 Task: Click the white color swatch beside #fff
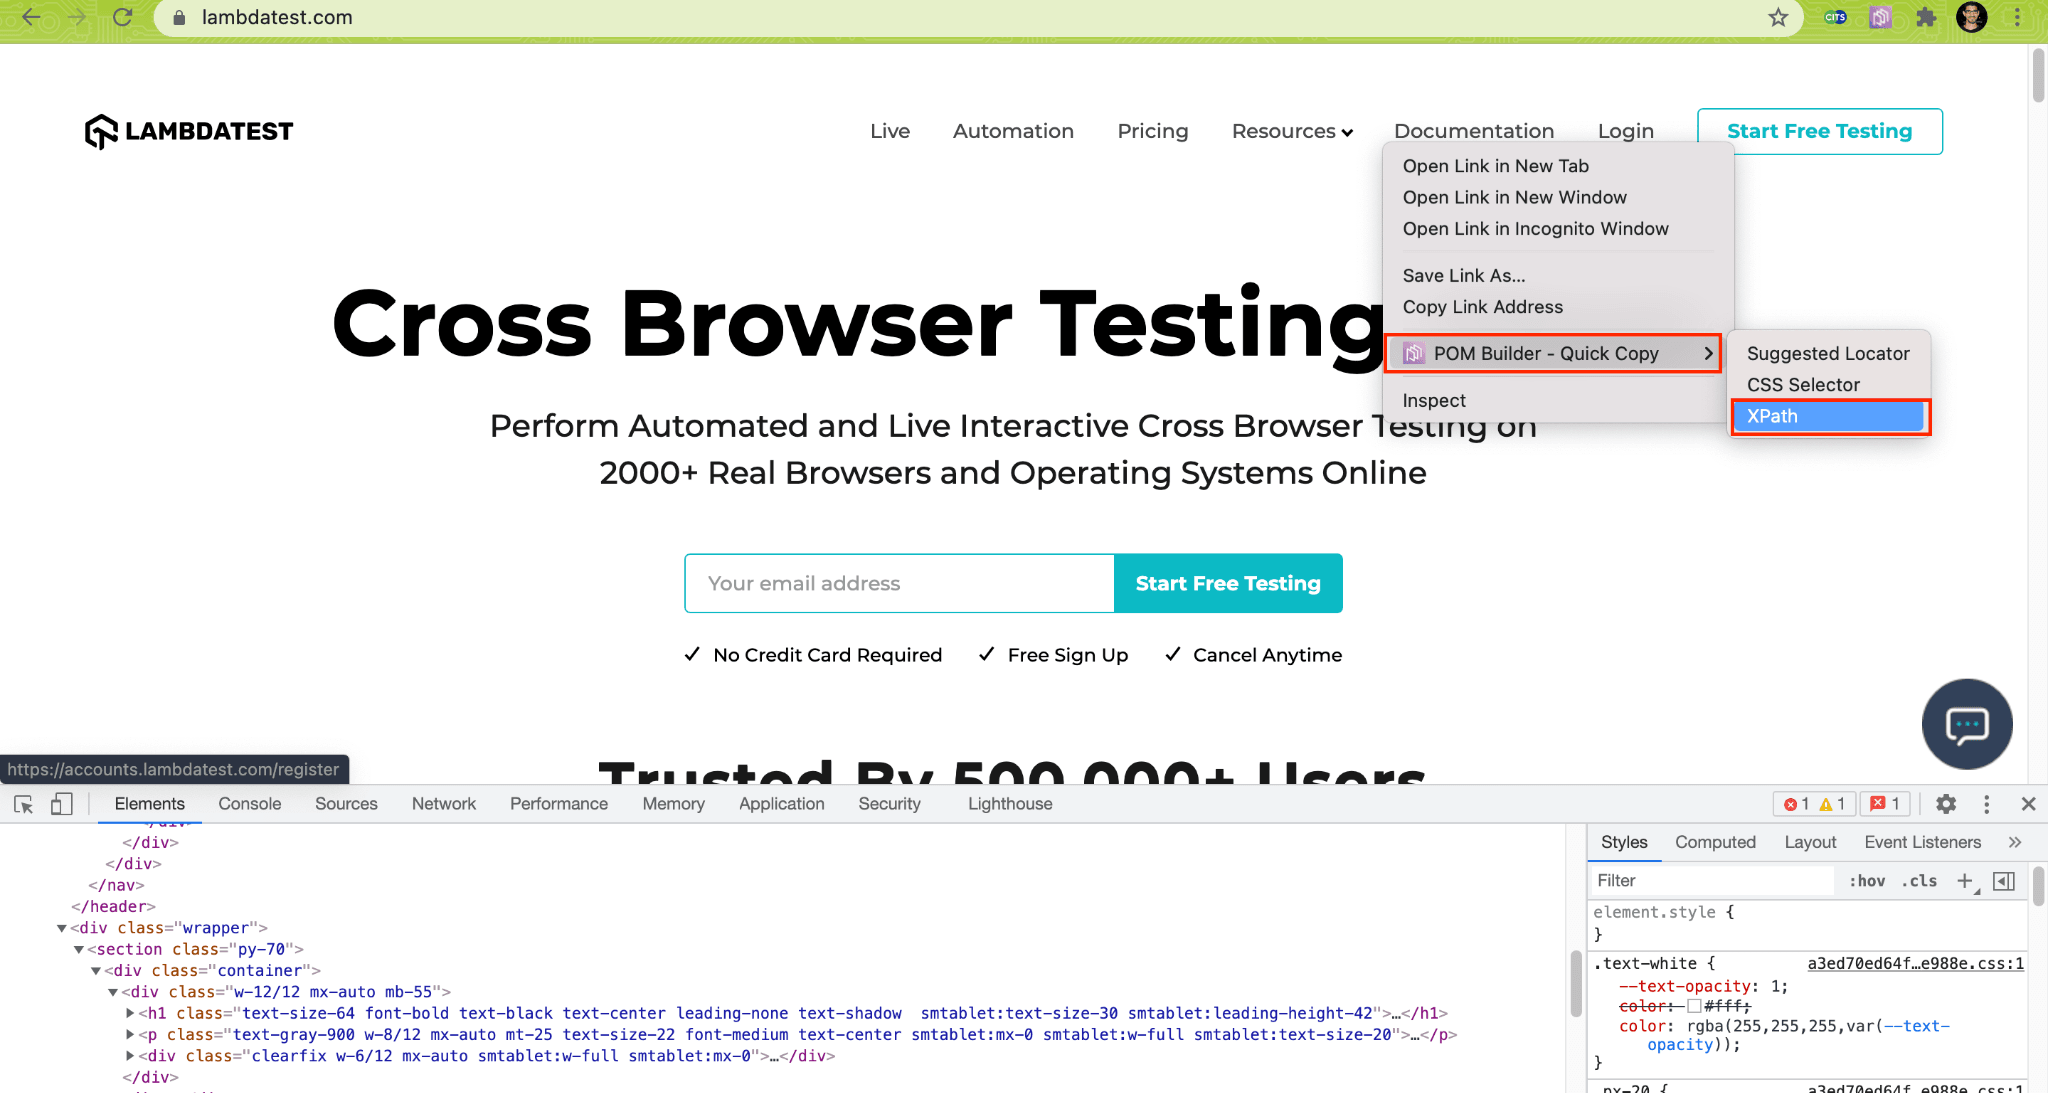pos(1694,1006)
